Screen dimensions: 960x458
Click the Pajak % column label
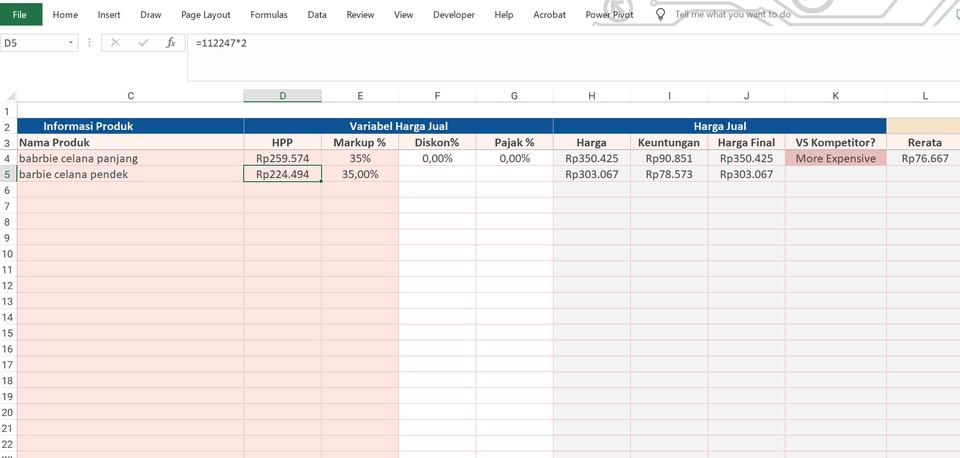coord(514,142)
